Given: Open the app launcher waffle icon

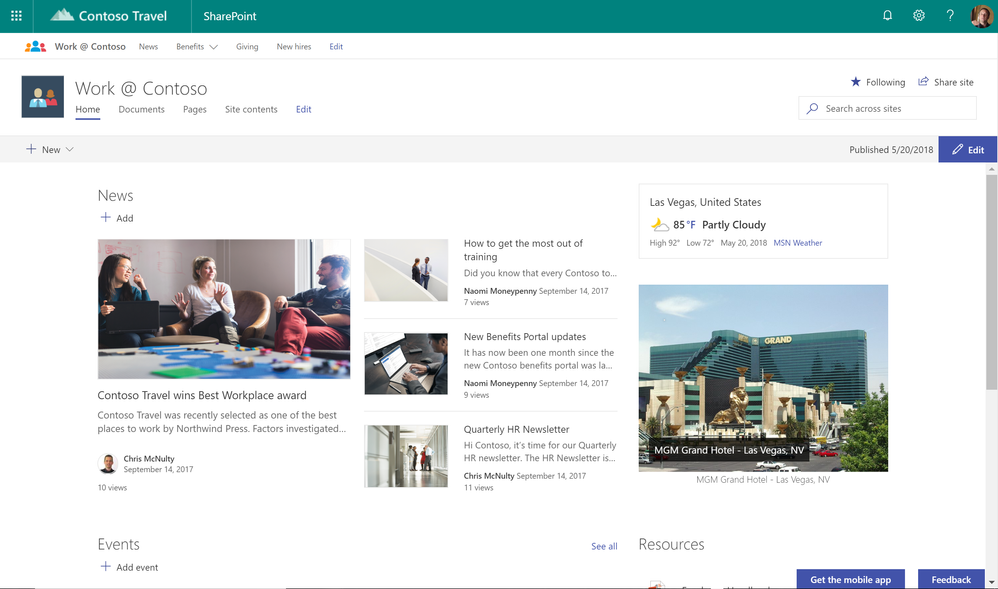Looking at the screenshot, I should click(16, 16).
